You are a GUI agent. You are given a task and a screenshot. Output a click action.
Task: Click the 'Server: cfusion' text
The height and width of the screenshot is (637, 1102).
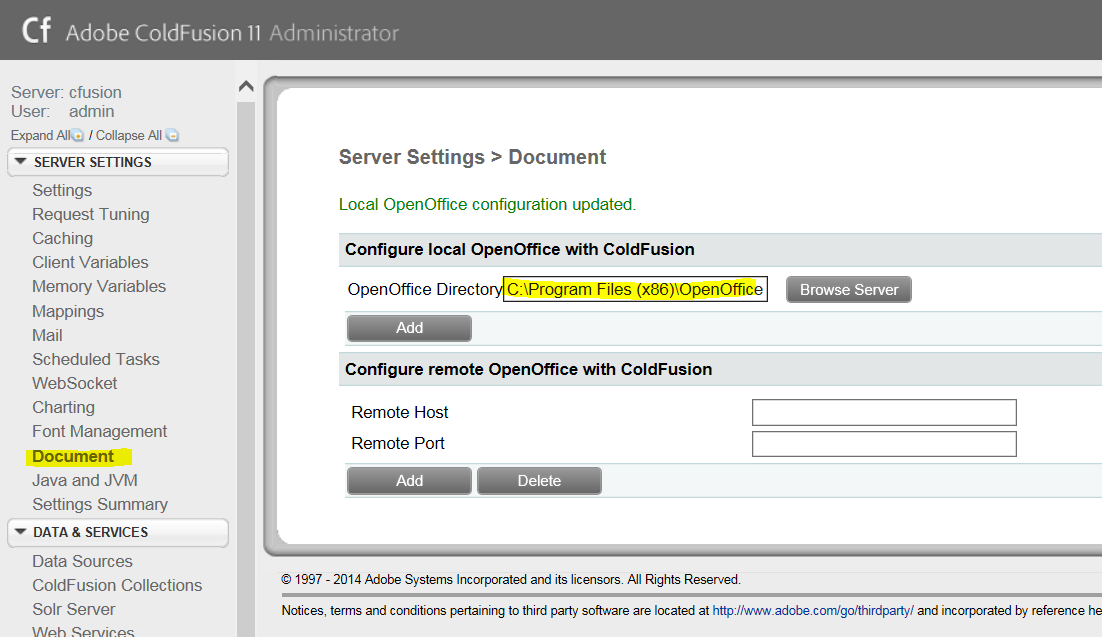click(66, 92)
